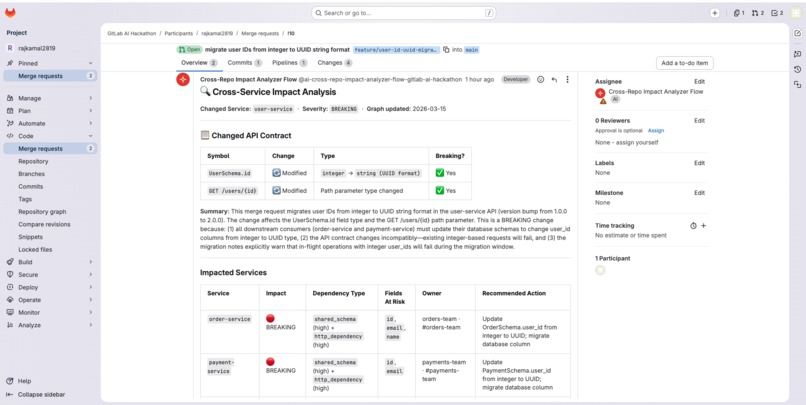Screen dimensions: 806x405
Task: Open pinned Merge requests item
Action: coord(50,76)
